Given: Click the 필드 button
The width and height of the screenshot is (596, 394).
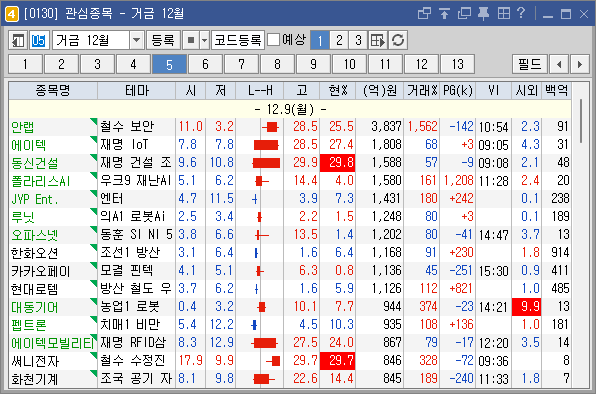Looking at the screenshot, I should point(529,64).
